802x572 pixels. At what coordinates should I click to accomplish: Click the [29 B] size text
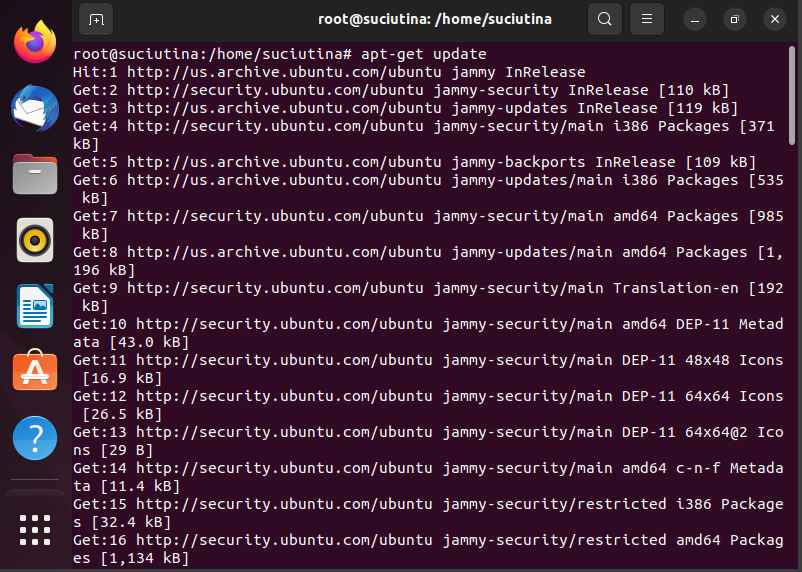click(126, 450)
